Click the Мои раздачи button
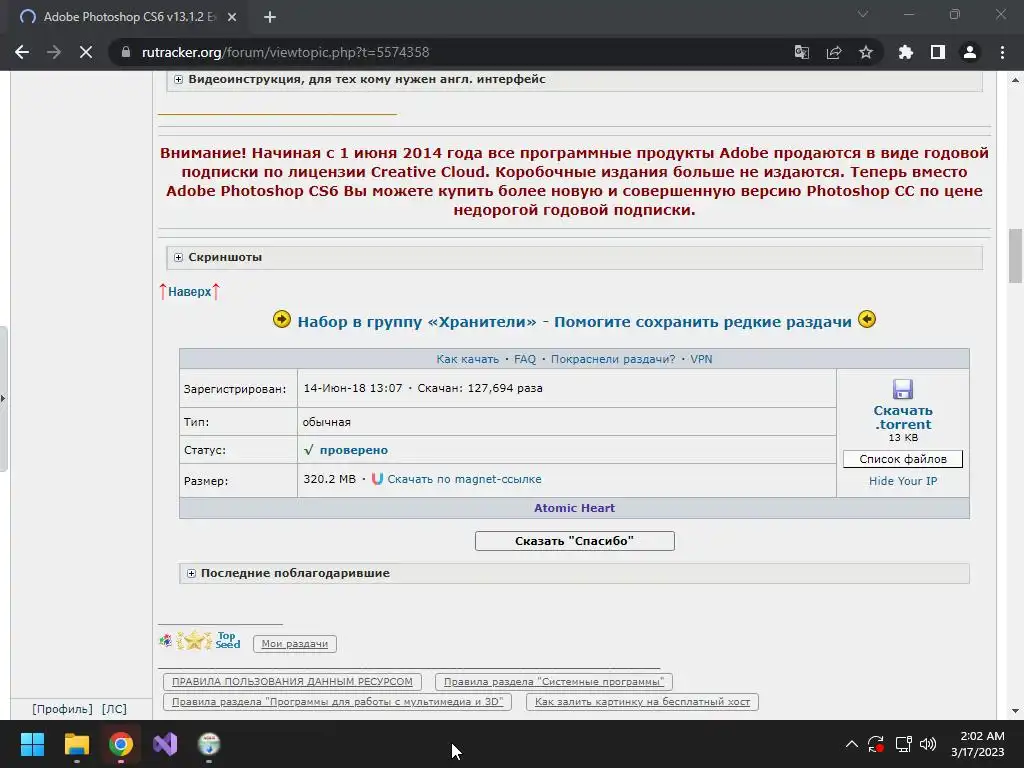This screenshot has height=768, width=1024. (295, 644)
